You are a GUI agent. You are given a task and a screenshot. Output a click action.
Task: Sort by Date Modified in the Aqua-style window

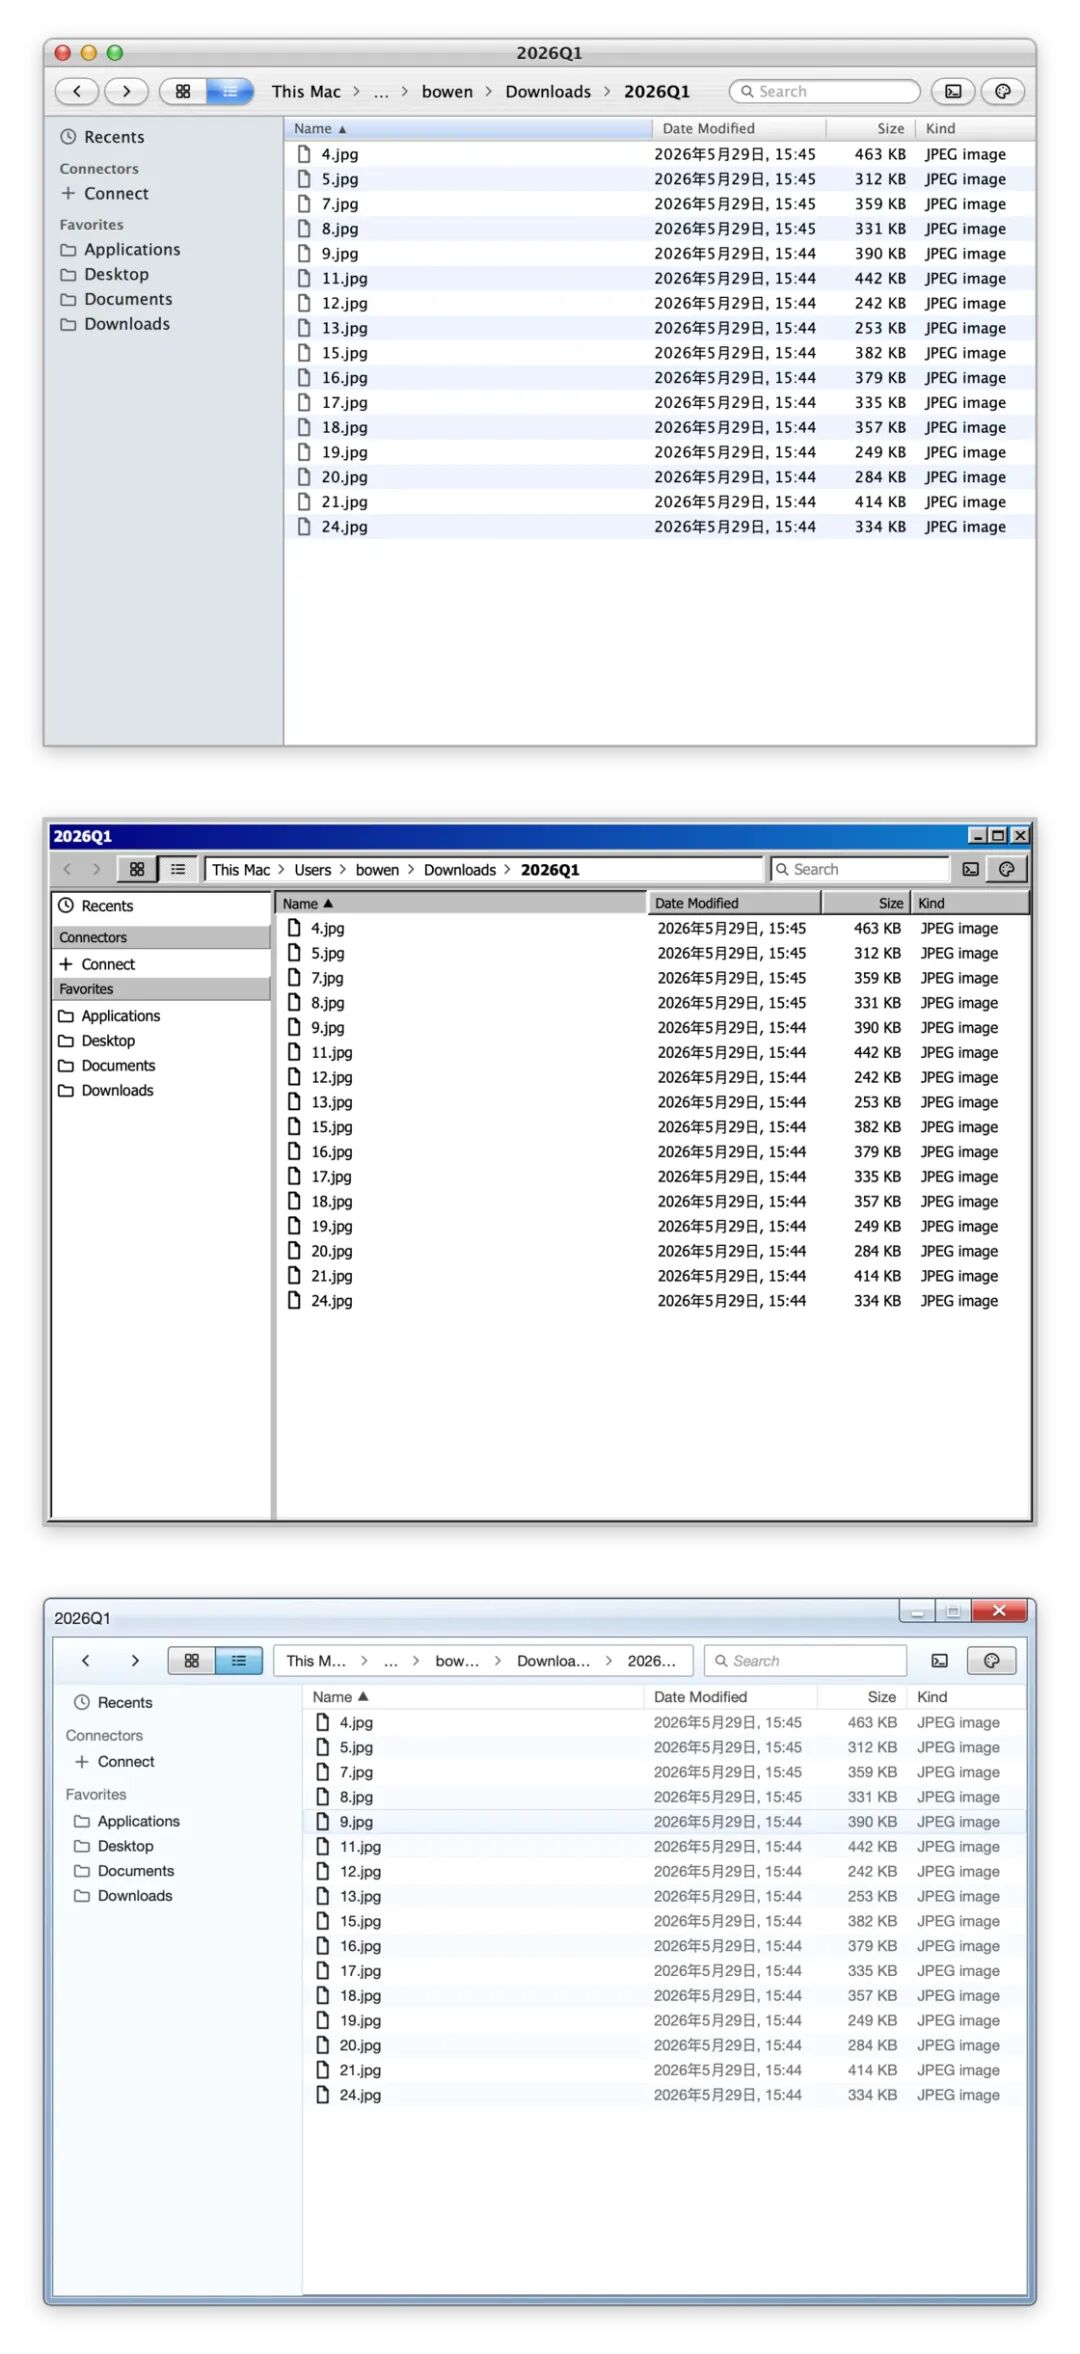(739, 128)
